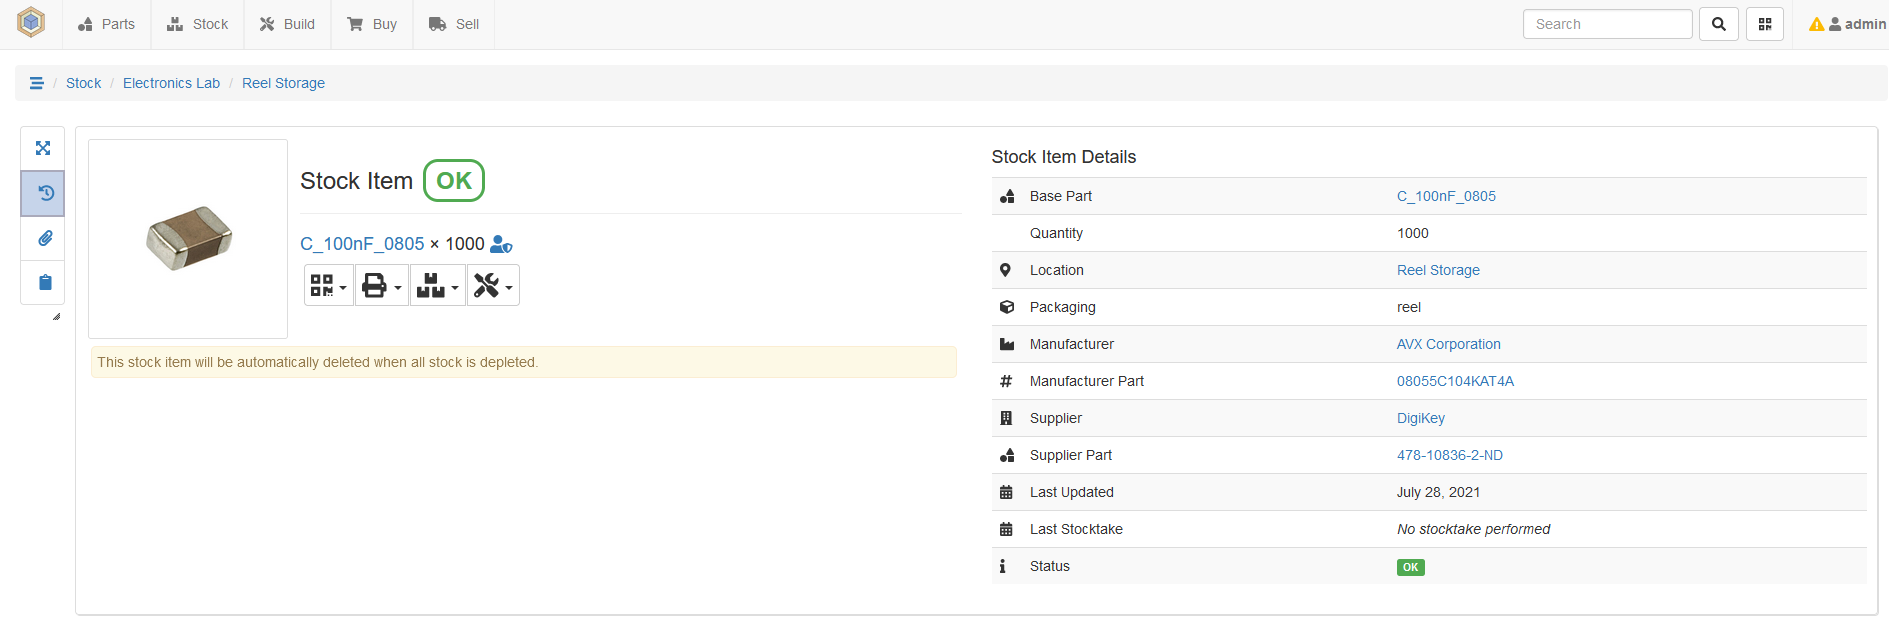This screenshot has height=625, width=1889.
Task: Expand the printing actions dropdown
Action: click(381, 286)
